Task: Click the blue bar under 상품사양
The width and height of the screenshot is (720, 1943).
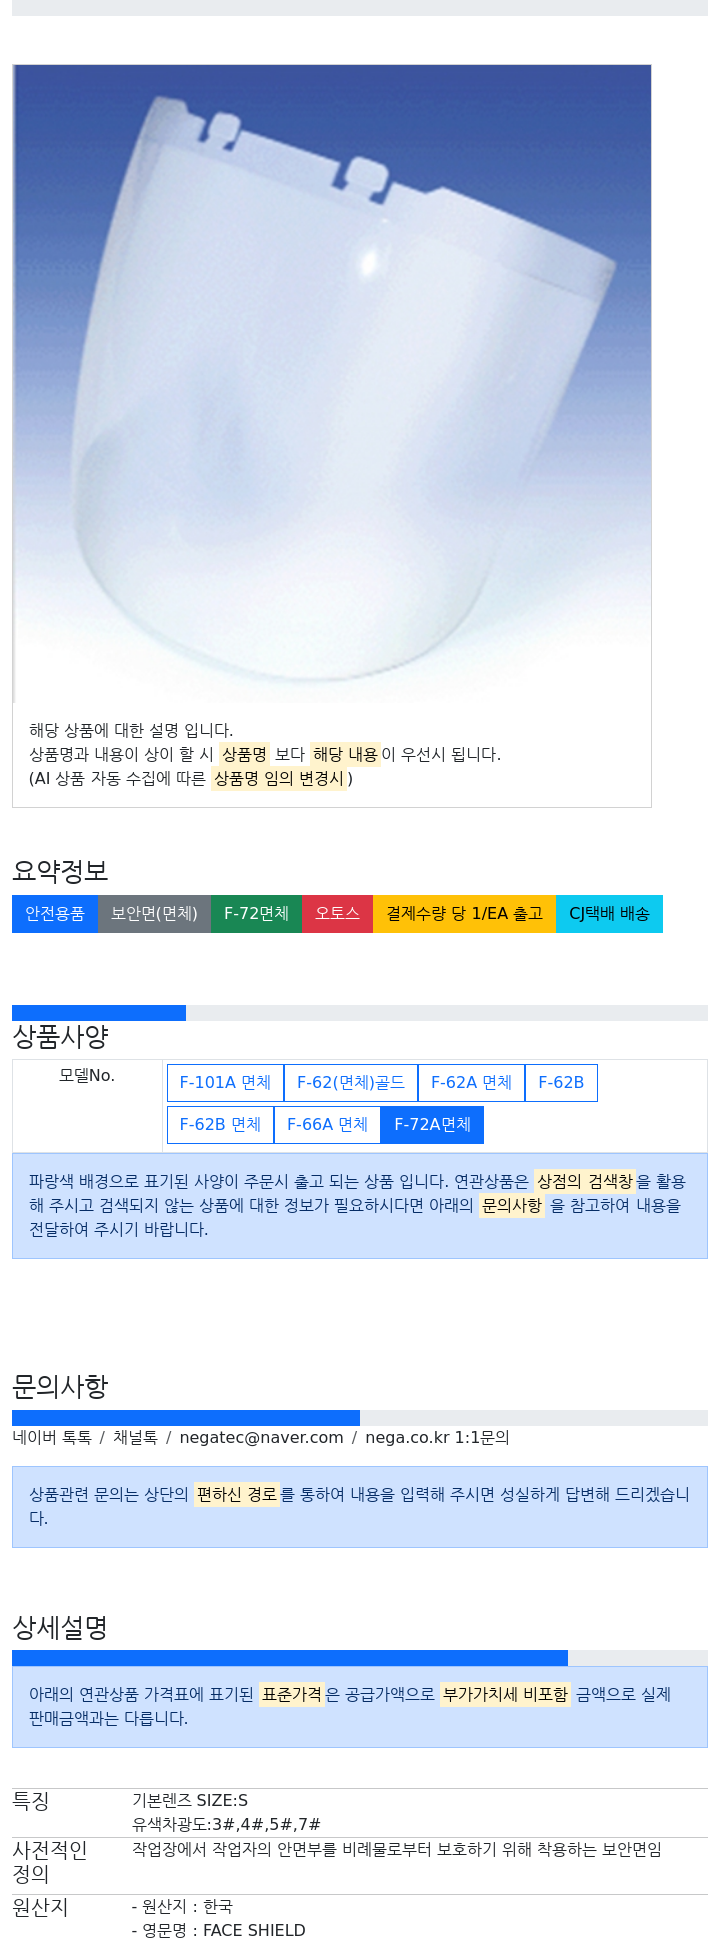Action: coord(99,1013)
